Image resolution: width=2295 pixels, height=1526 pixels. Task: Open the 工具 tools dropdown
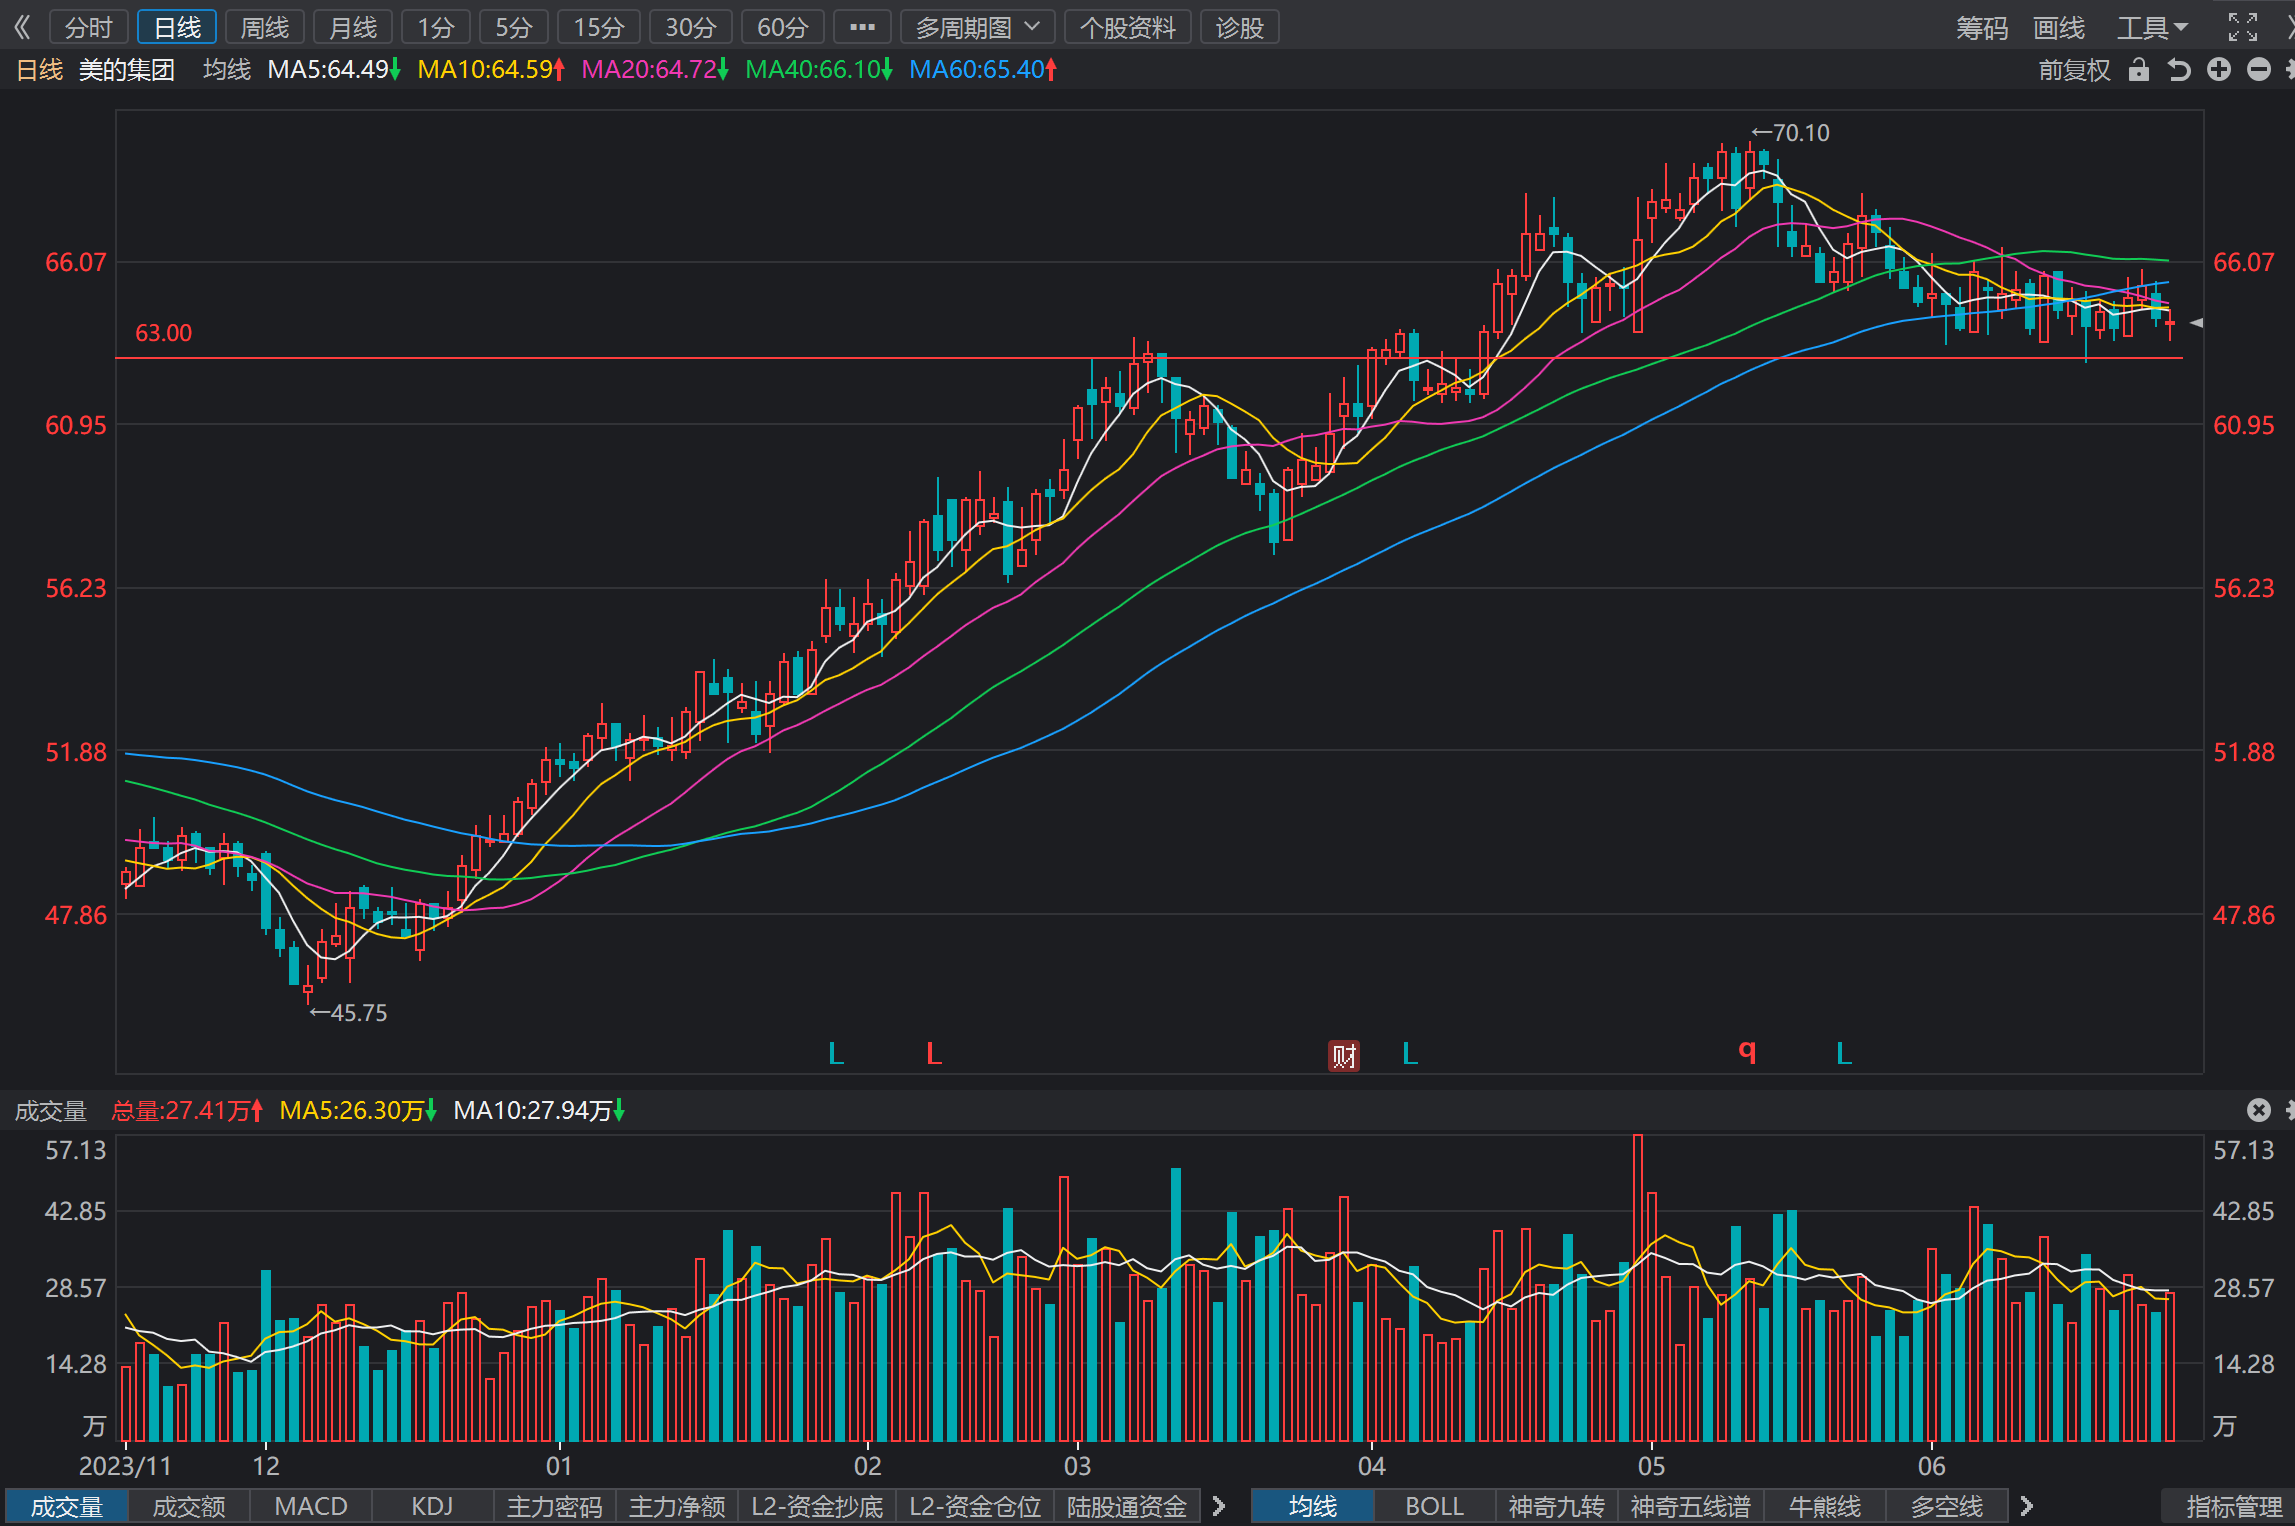2152,27
